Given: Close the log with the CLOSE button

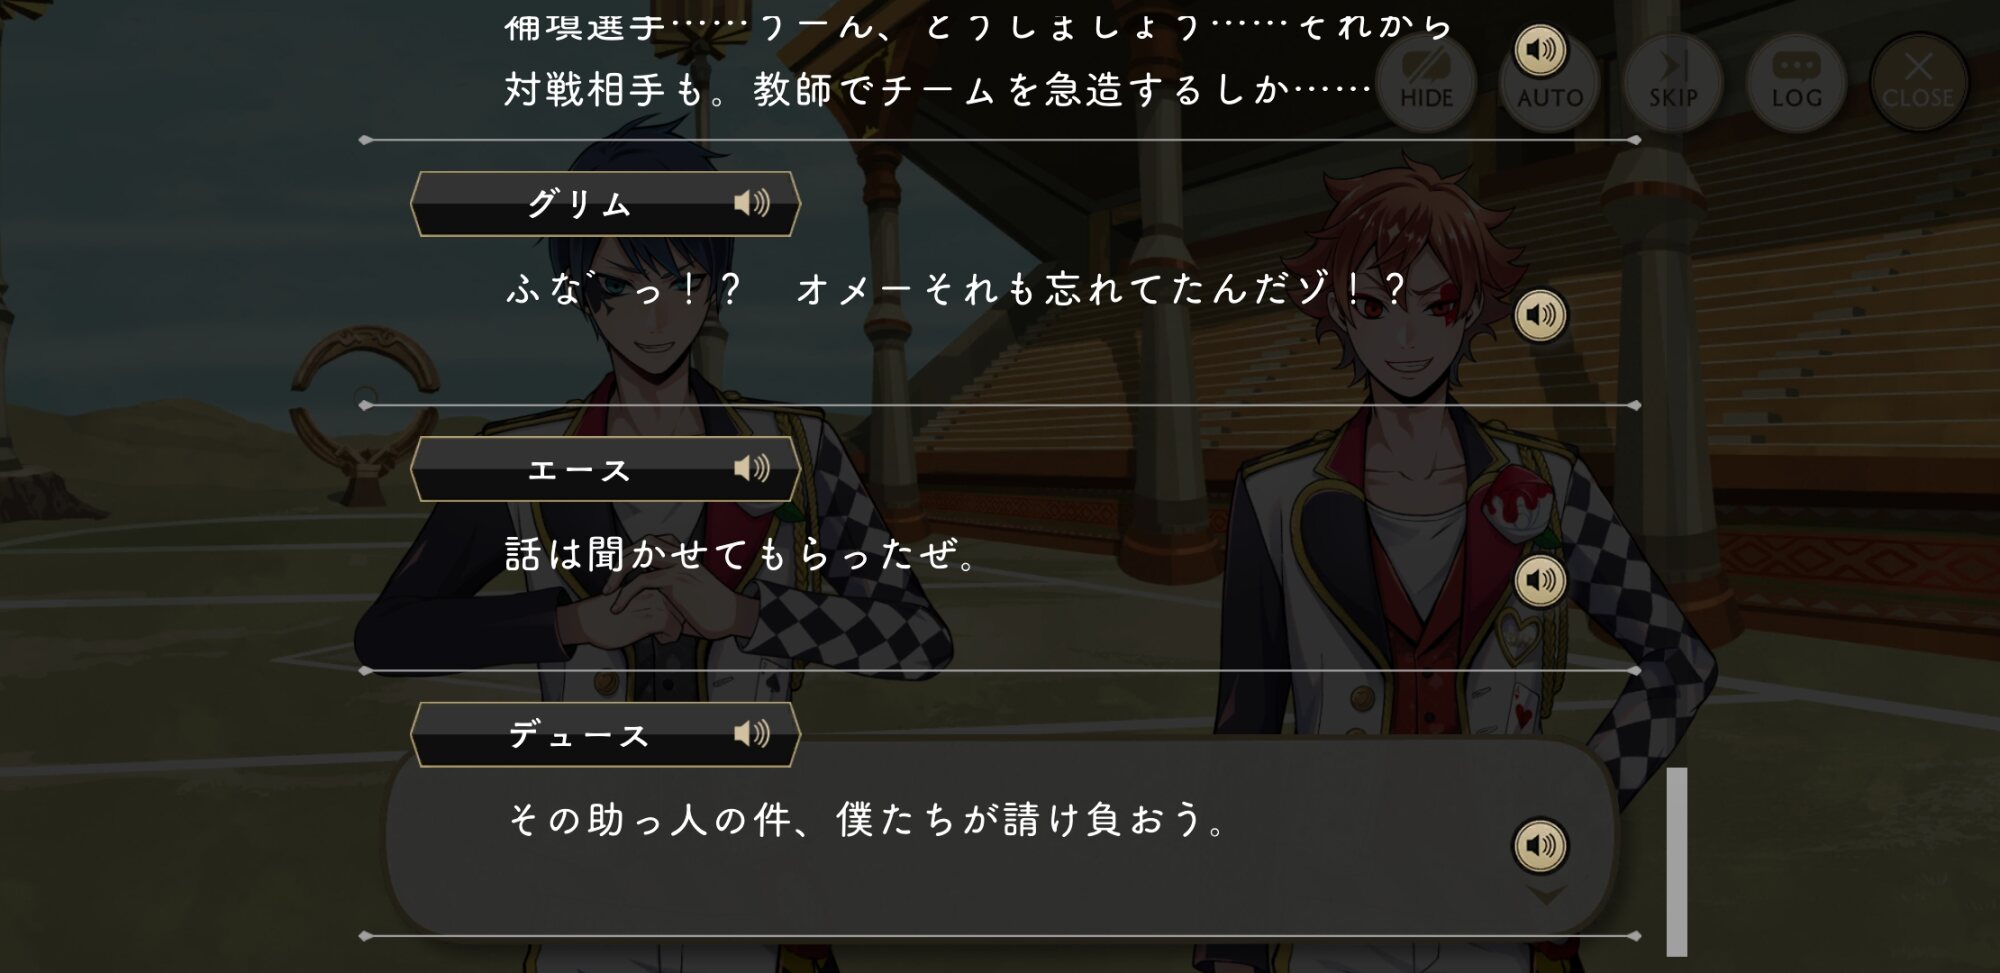Looking at the screenshot, I should point(1918,81).
